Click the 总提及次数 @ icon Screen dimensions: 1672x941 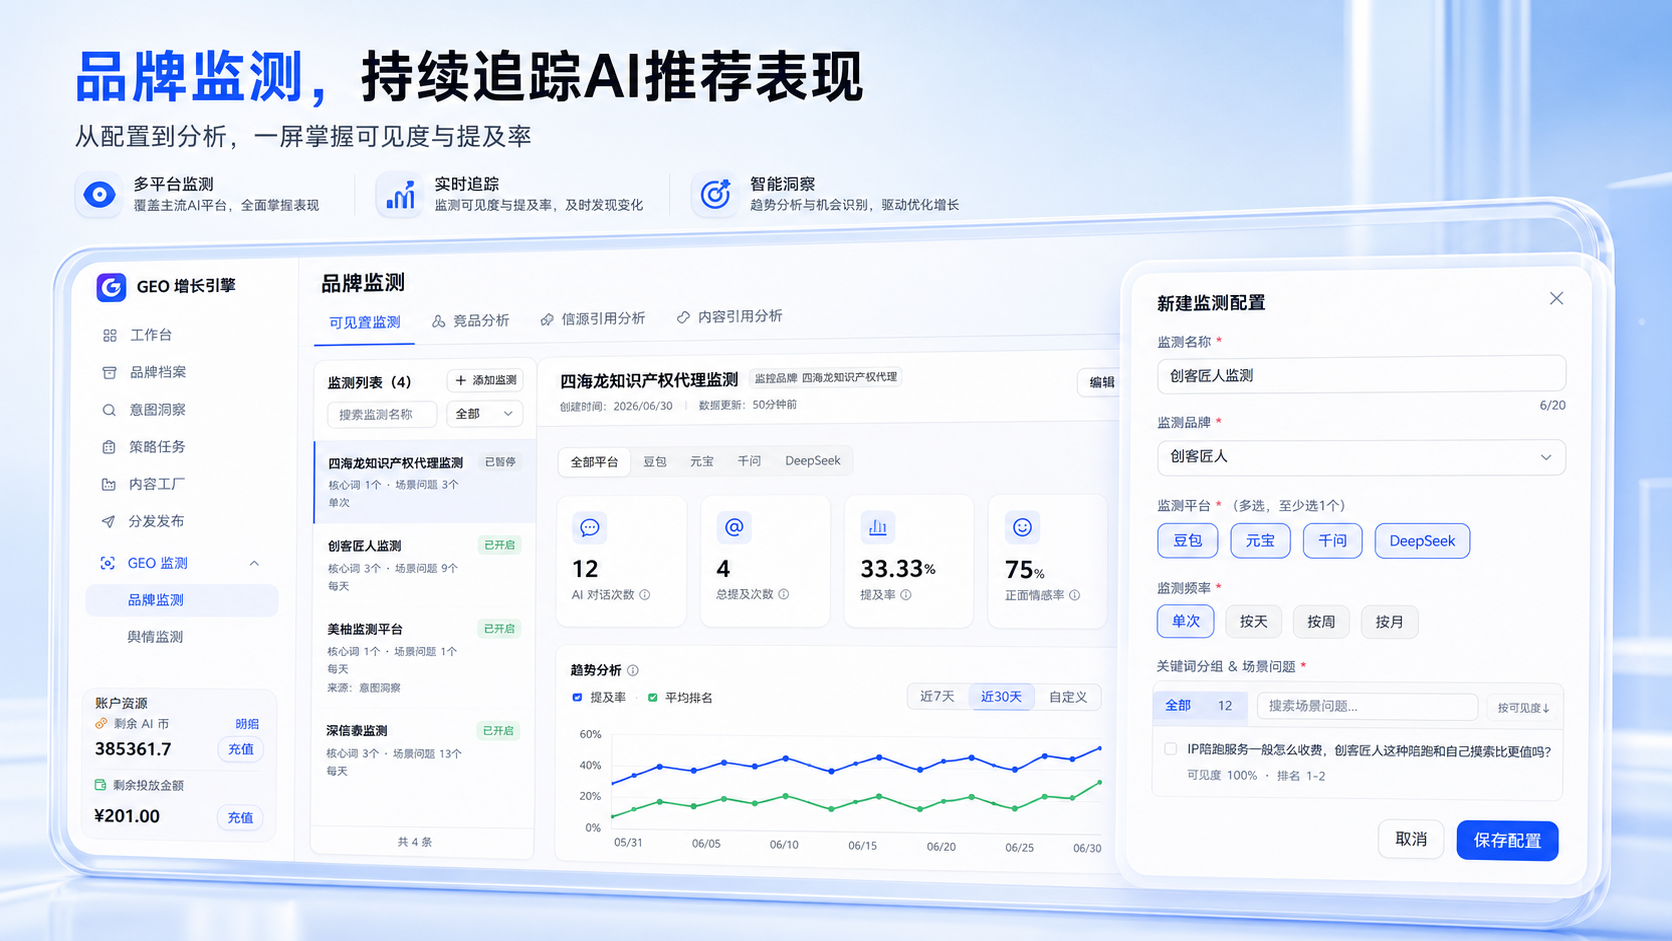734,527
